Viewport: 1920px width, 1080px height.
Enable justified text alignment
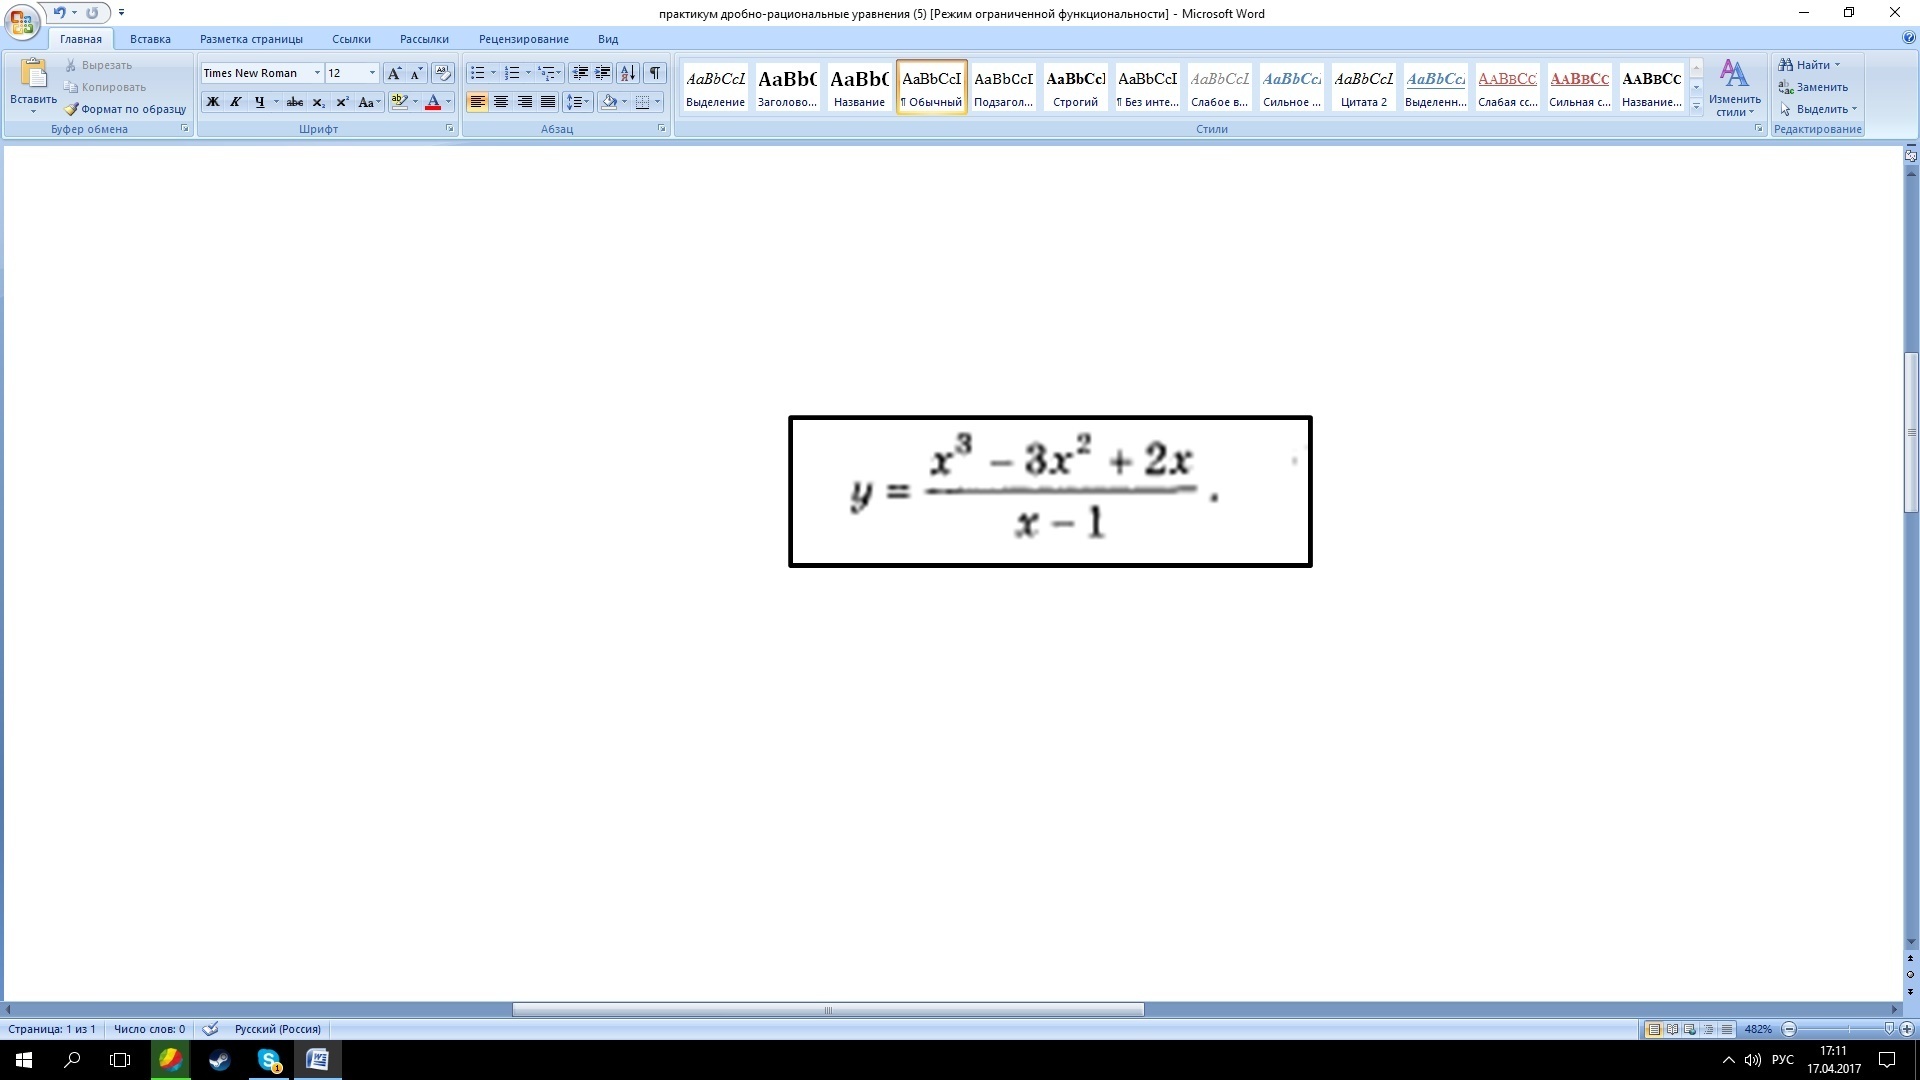pos(546,102)
